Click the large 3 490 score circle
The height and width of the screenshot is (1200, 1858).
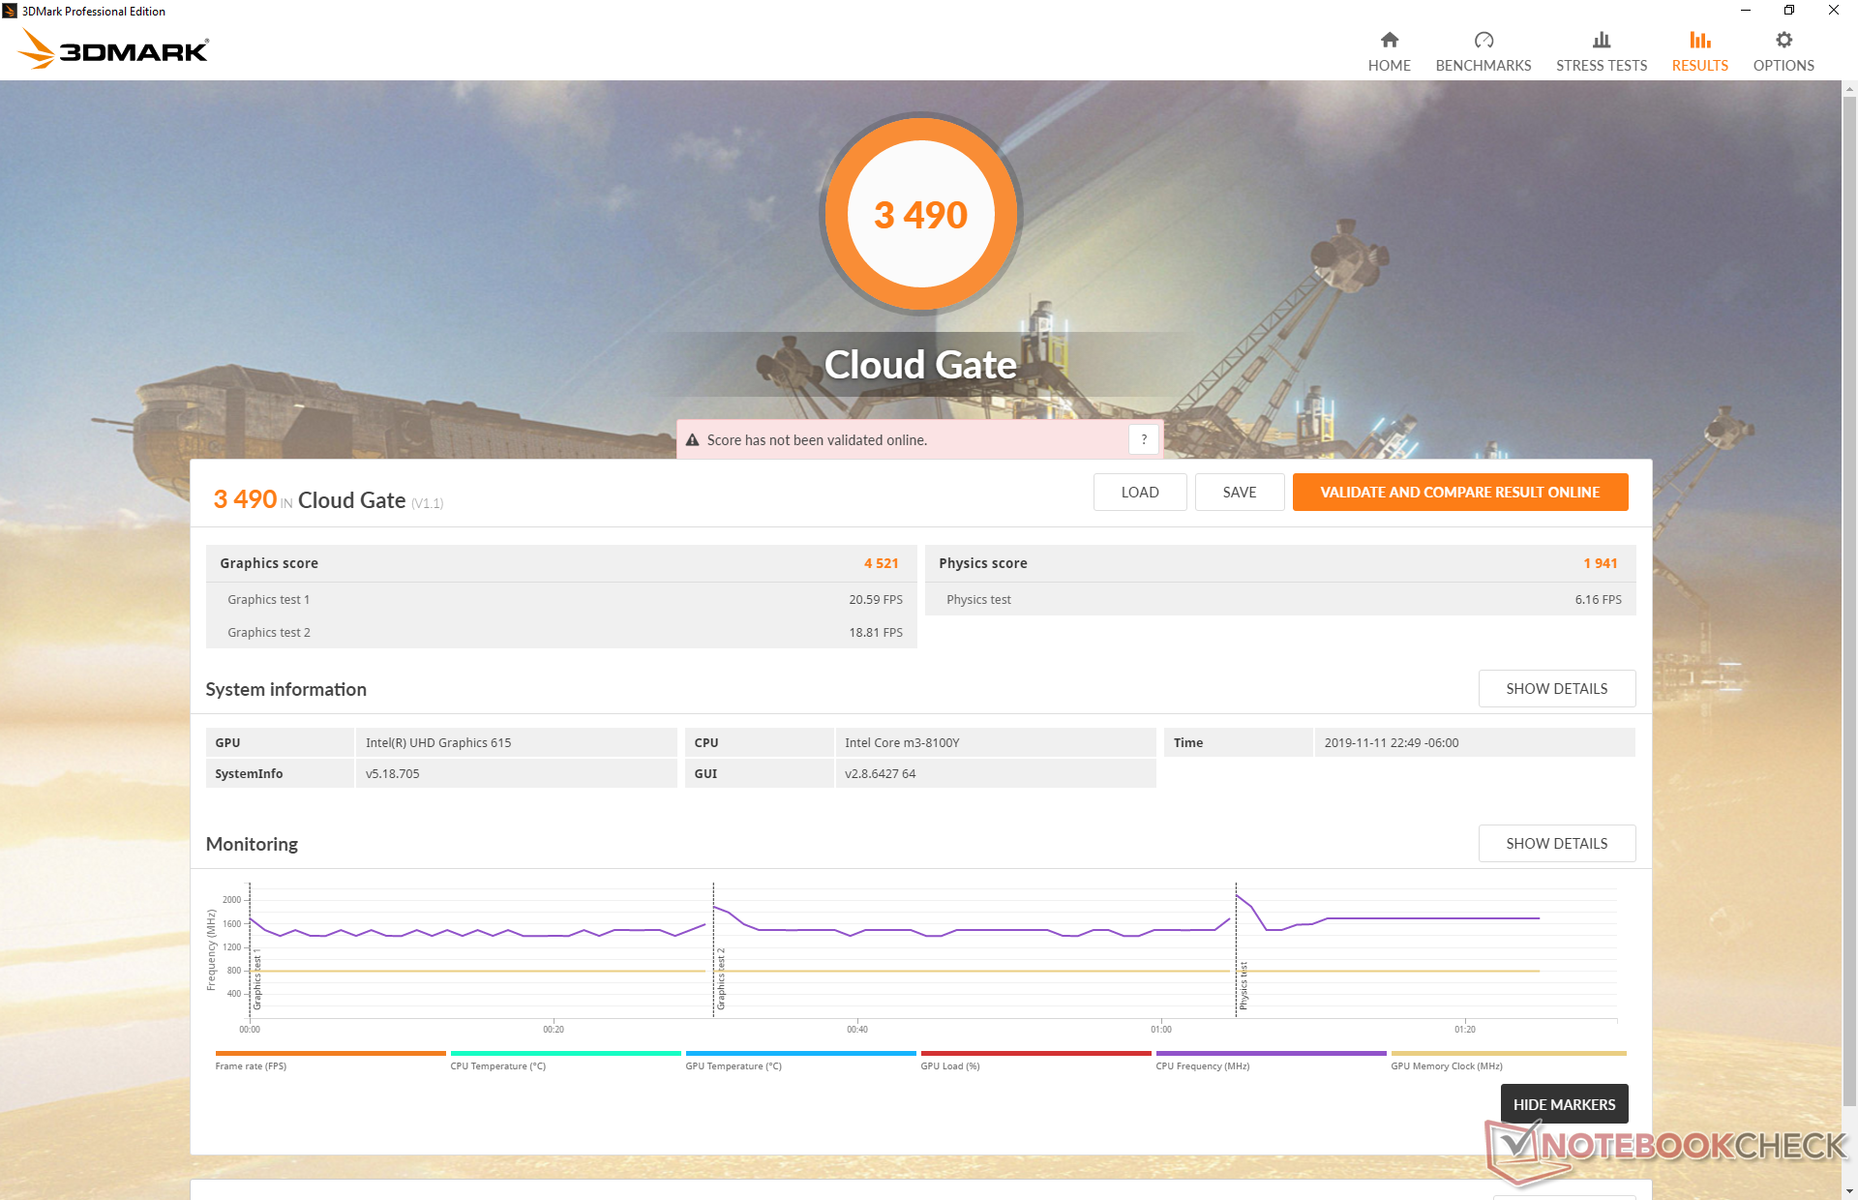(x=921, y=214)
